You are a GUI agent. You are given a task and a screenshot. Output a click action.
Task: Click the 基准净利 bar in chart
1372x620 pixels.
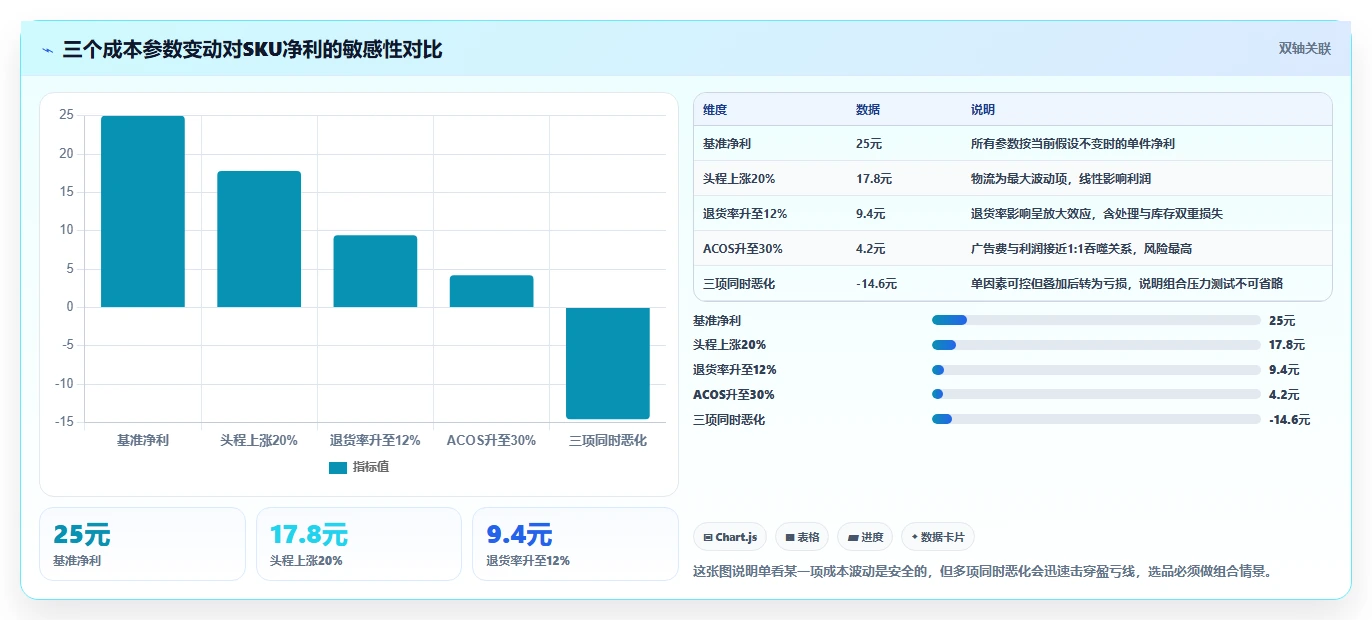pos(143,211)
